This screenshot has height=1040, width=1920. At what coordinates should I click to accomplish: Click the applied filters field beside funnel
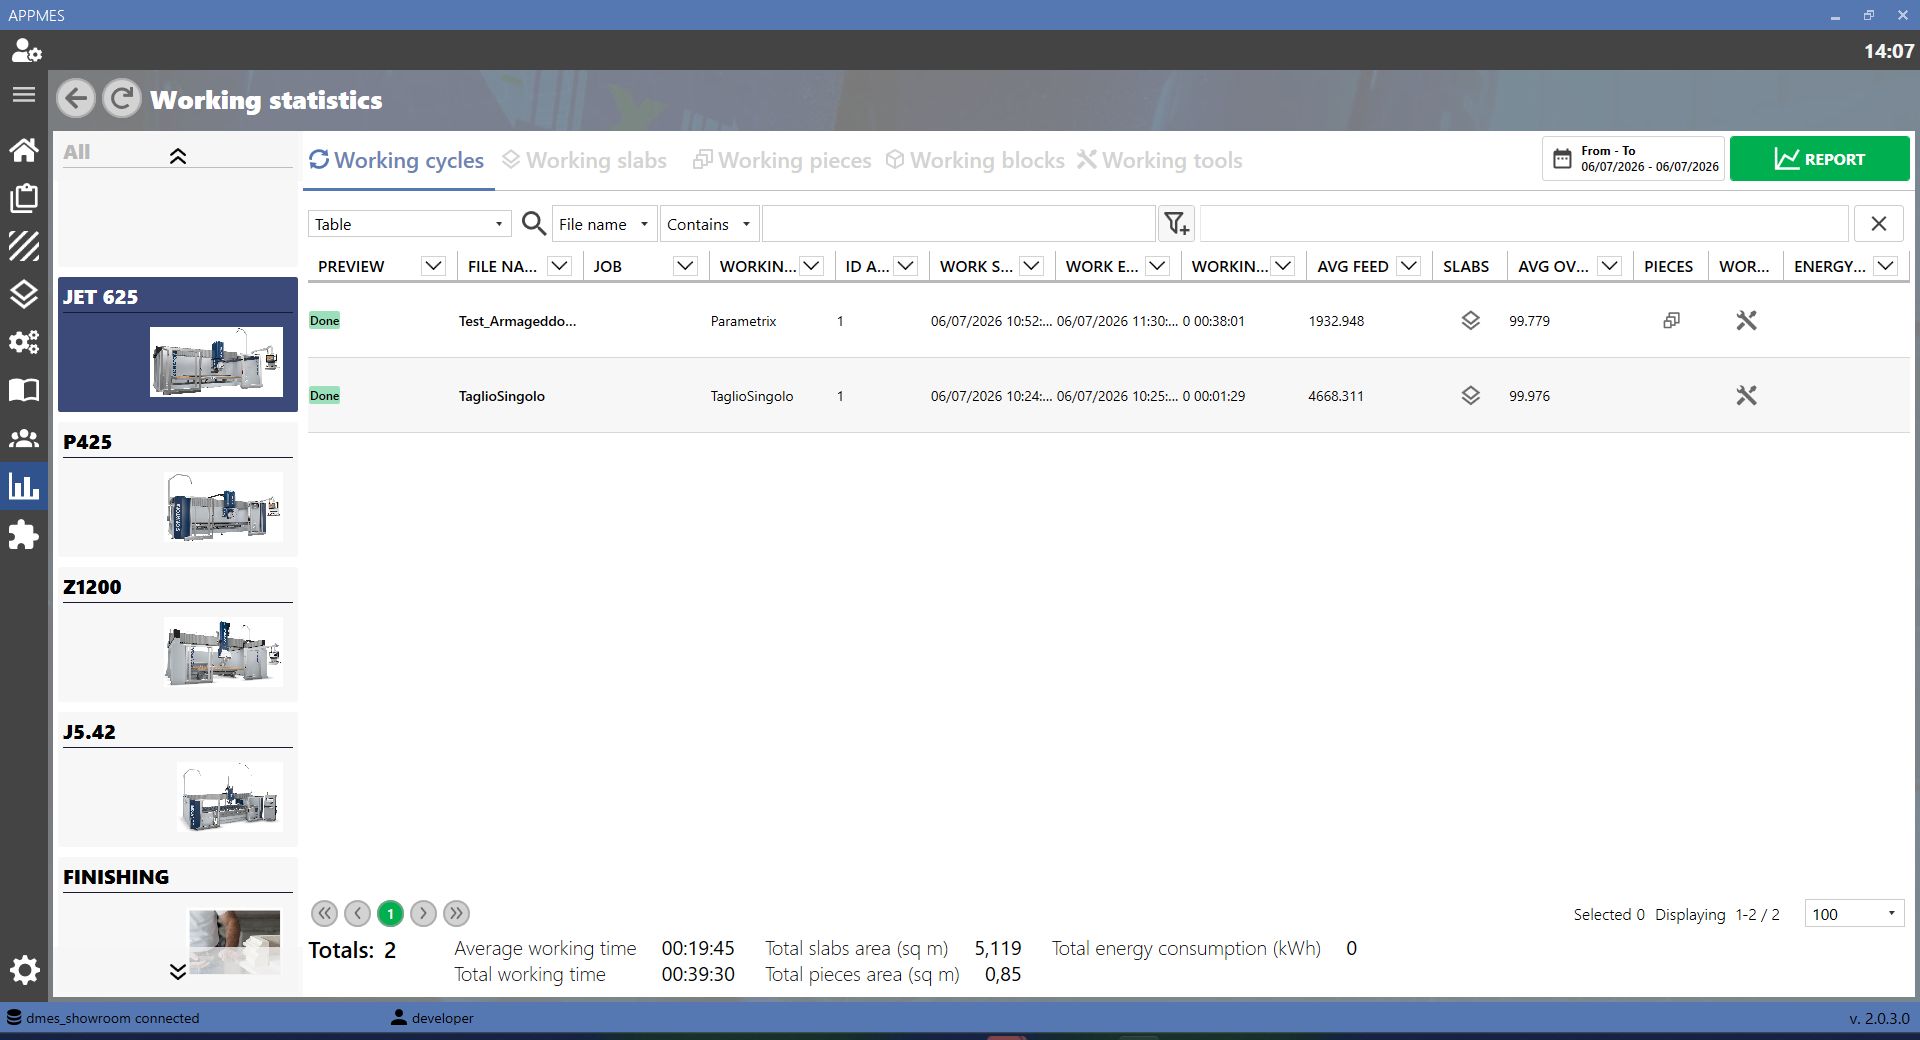[1524, 224]
